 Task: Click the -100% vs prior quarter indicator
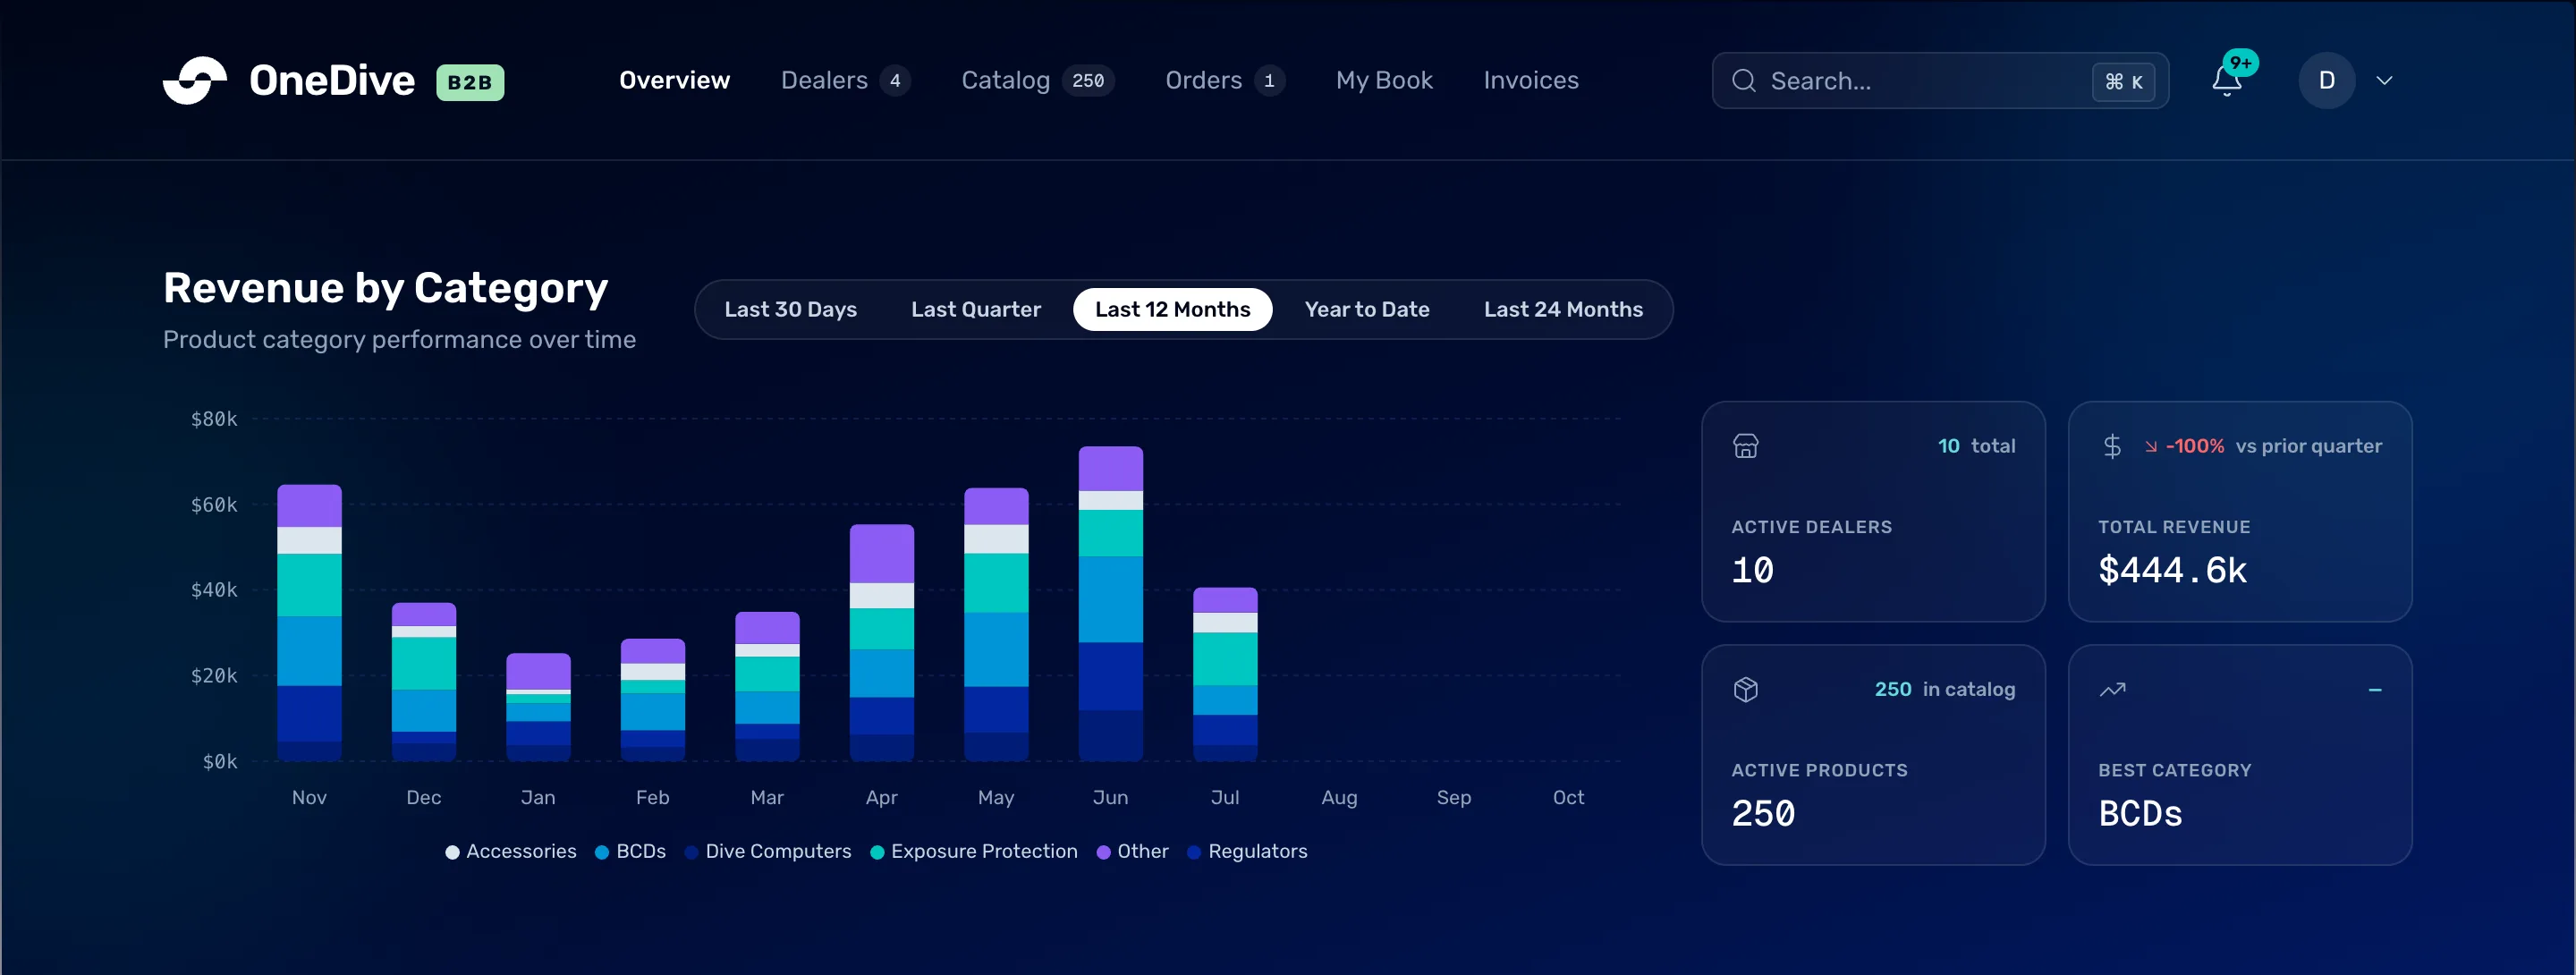point(2262,446)
